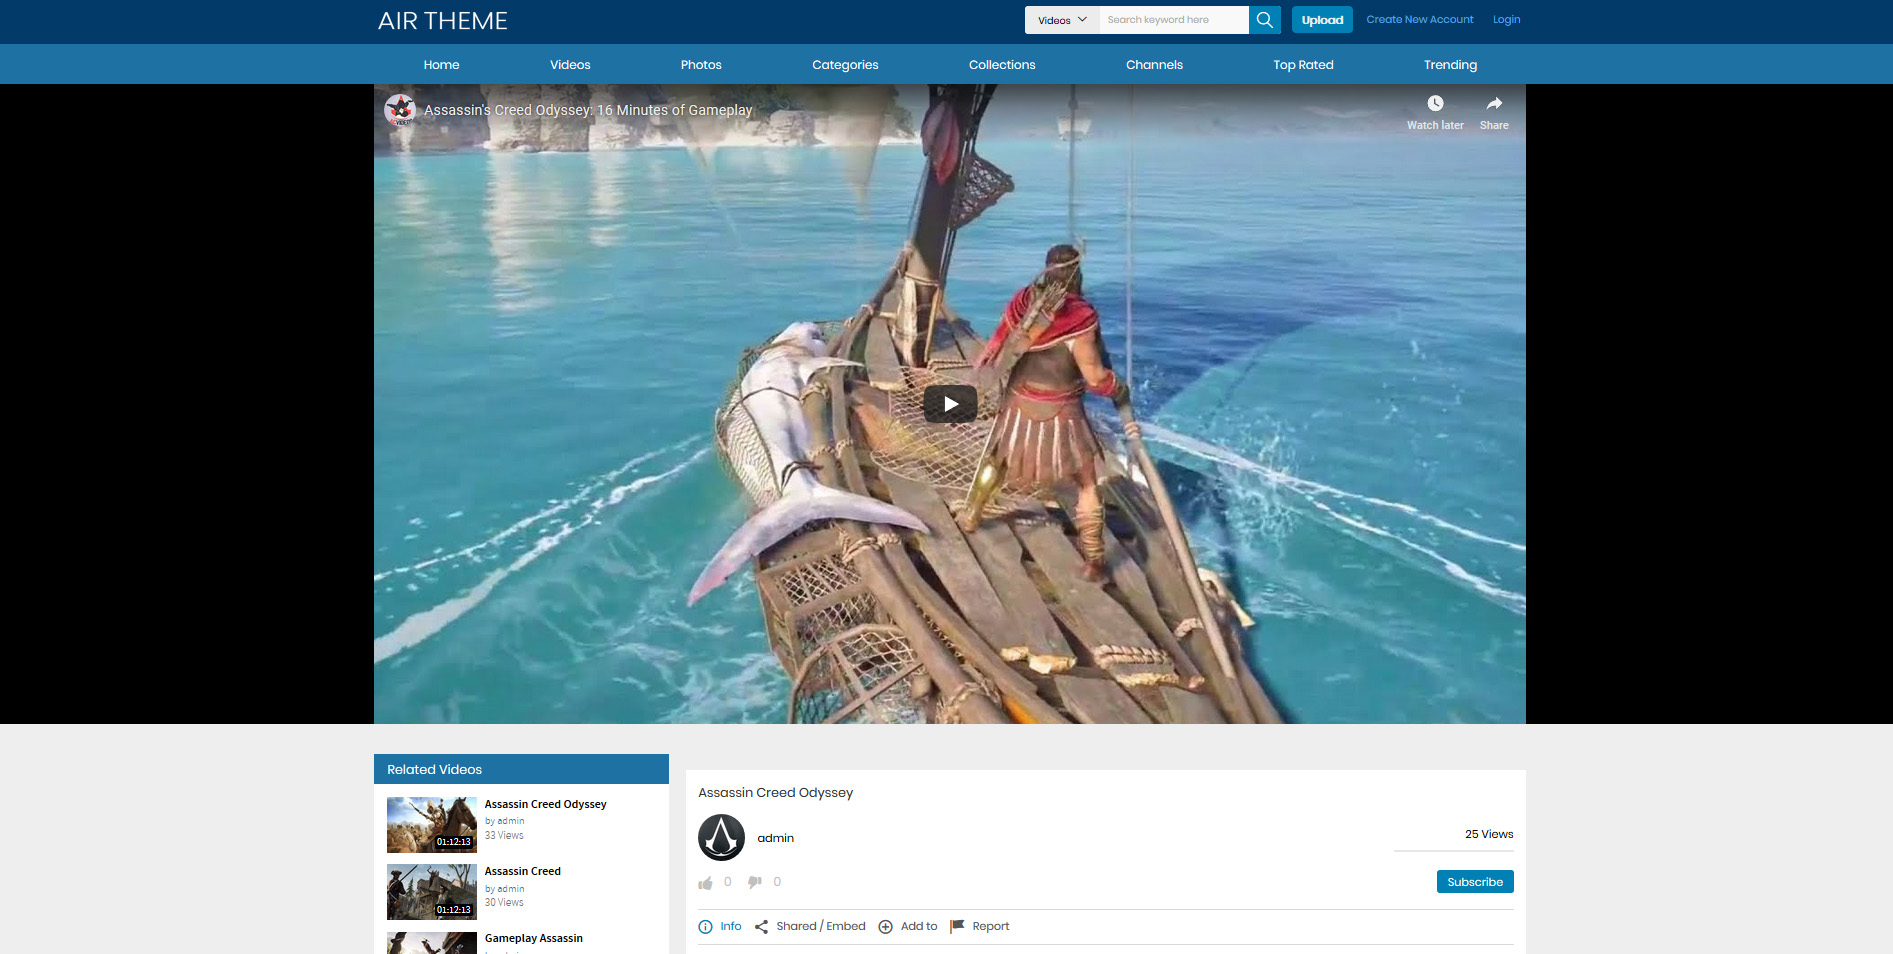Open the Trending menu item
The image size is (1893, 954).
(1450, 65)
